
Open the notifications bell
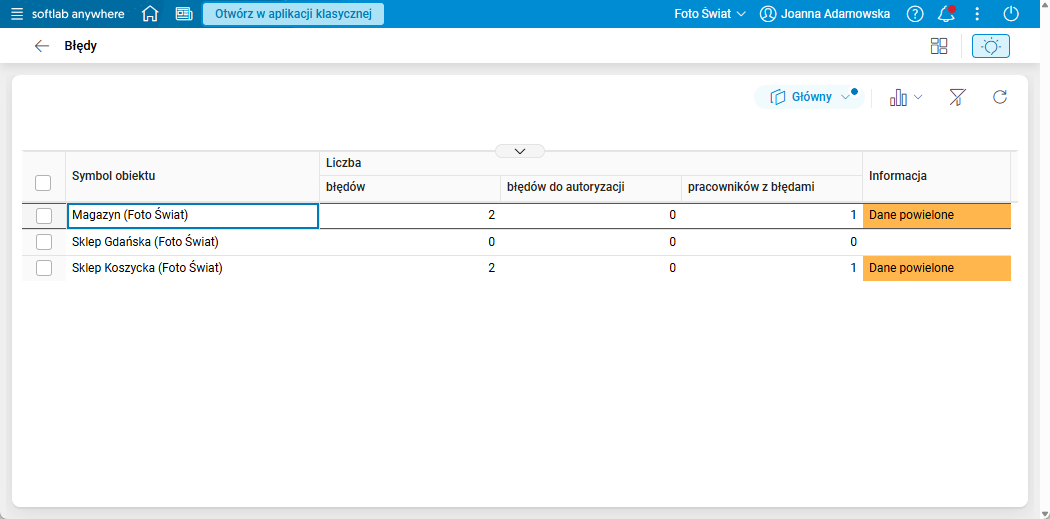coord(946,14)
